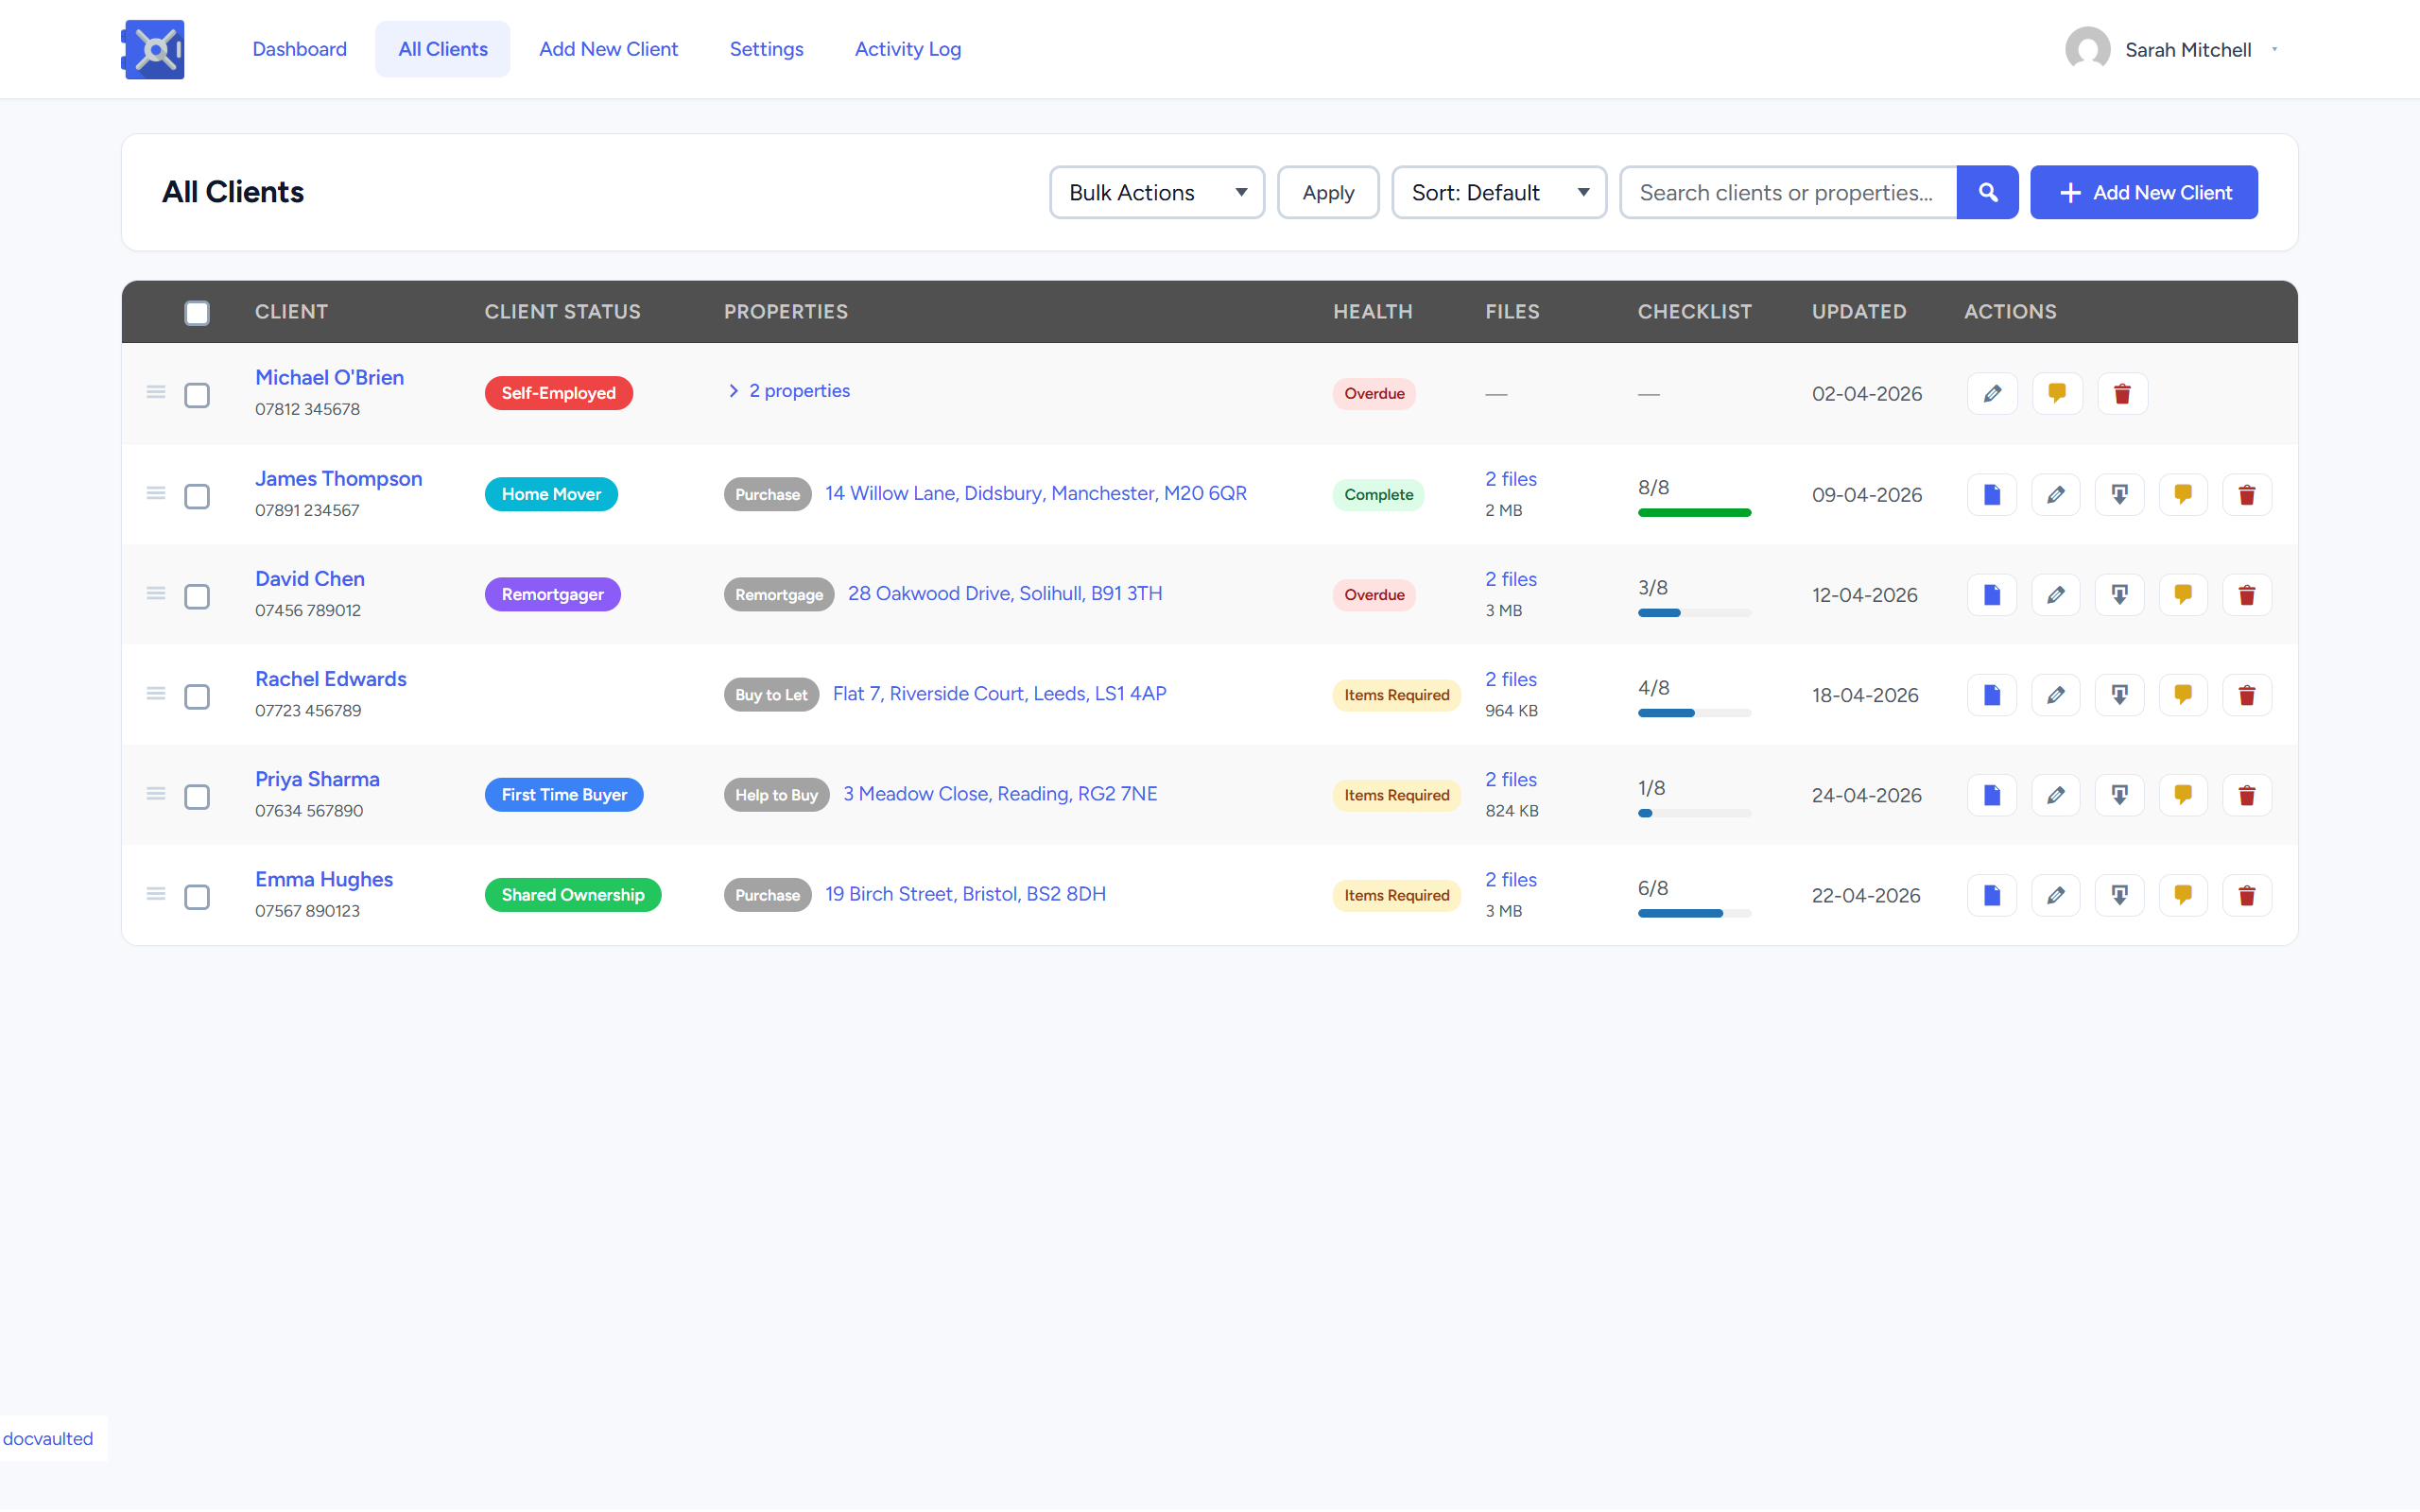Viewport: 2420px width, 1512px height.
Task: Click Sarah Mitchell avatar image
Action: (2087, 49)
